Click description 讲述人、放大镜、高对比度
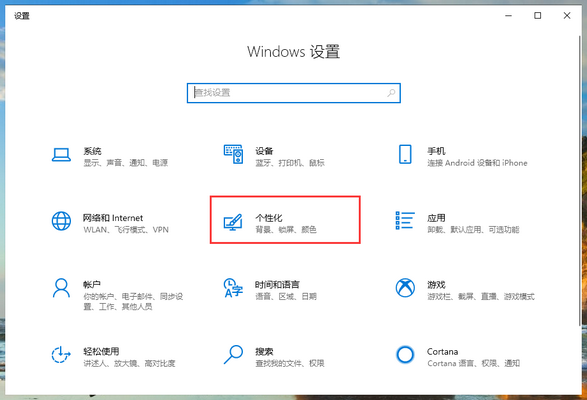The width and height of the screenshot is (587, 400). [129, 363]
